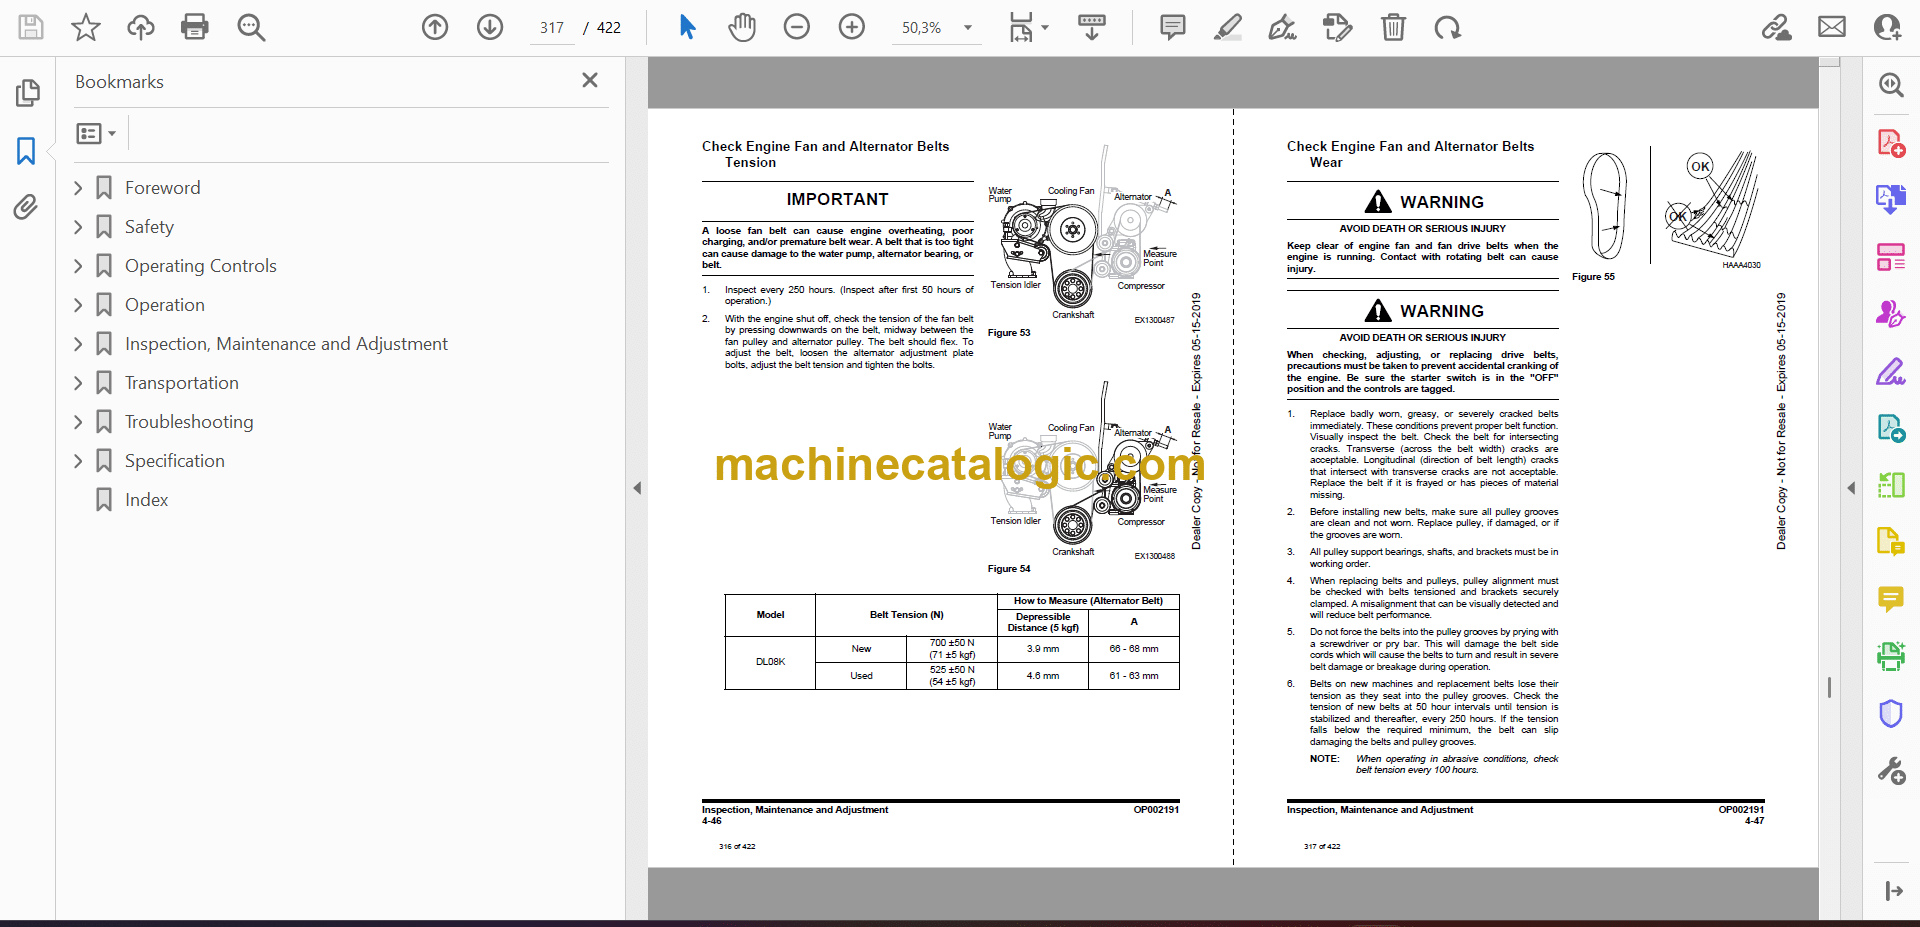Toggle the Bookmarks panel button
Screen dimensions: 1920x927
tap(26, 151)
